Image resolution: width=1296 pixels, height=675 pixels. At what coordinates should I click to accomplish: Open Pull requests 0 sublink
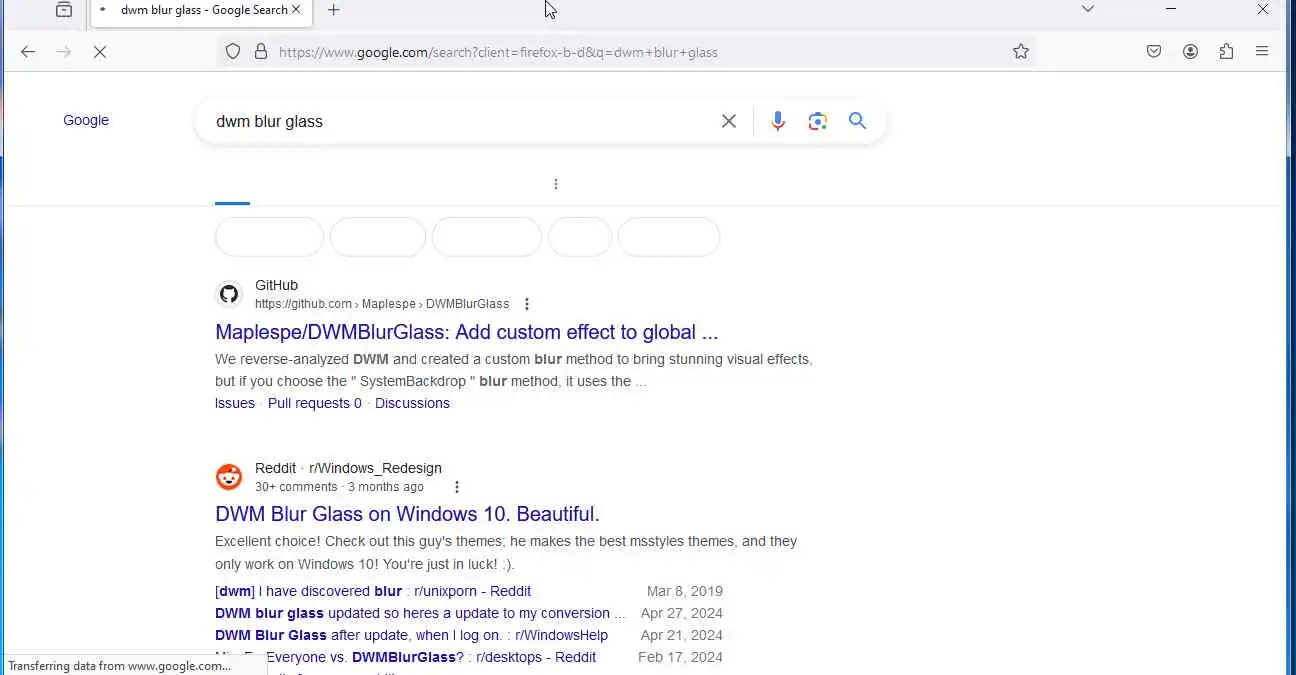pyautogui.click(x=315, y=403)
